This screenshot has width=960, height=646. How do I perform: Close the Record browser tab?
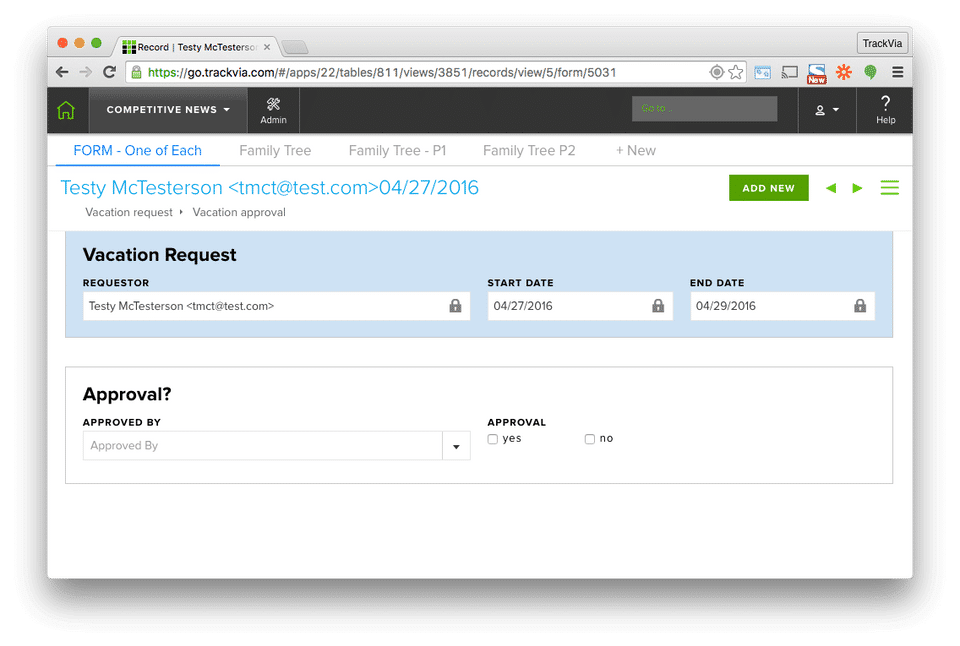(267, 47)
